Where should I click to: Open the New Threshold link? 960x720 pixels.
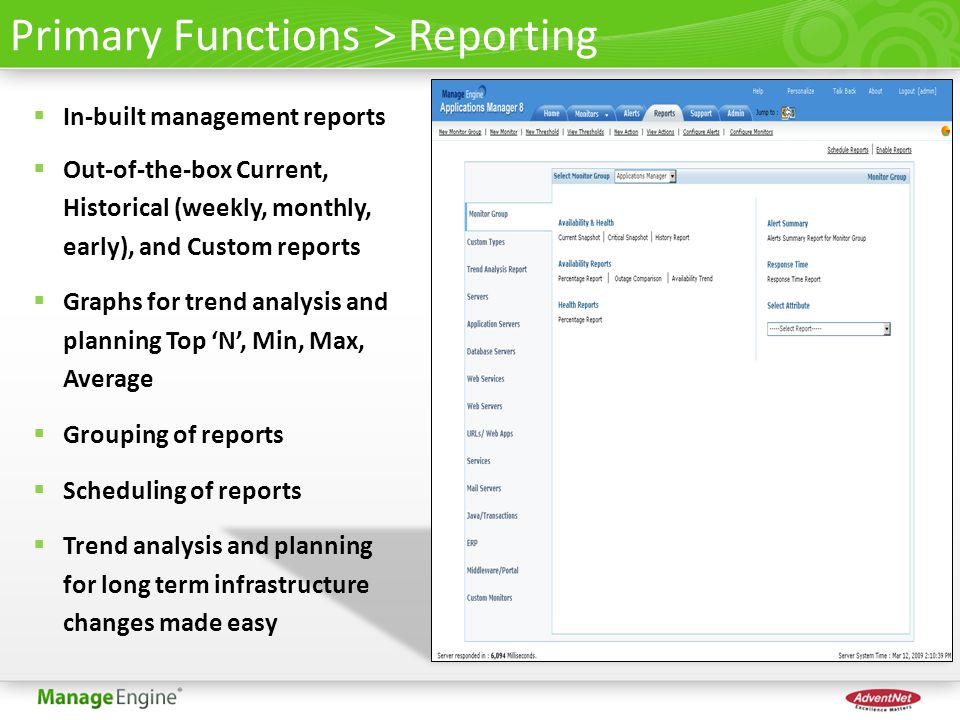click(x=542, y=132)
